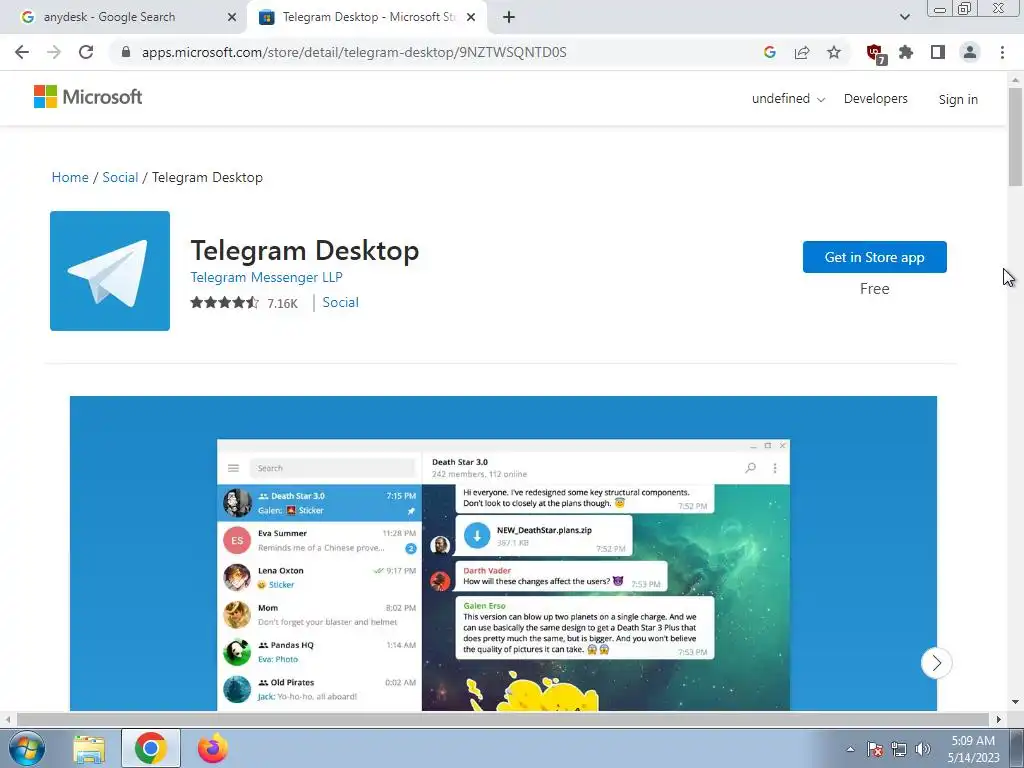
Task: Expand the undefined dropdown menu
Action: coord(788,99)
